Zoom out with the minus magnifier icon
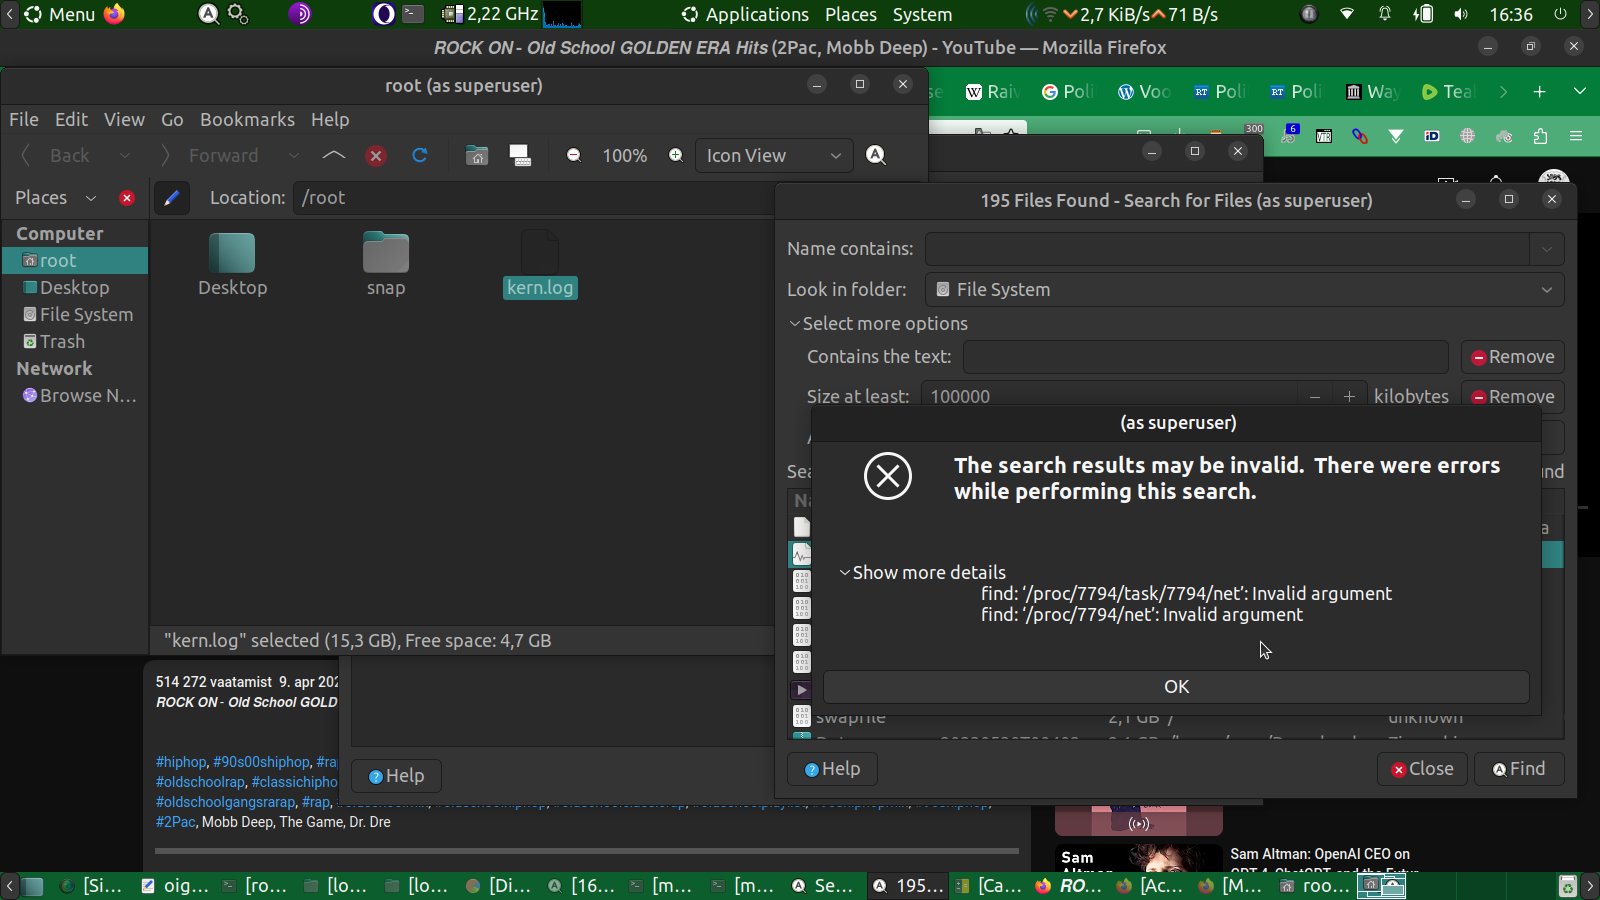 (574, 155)
